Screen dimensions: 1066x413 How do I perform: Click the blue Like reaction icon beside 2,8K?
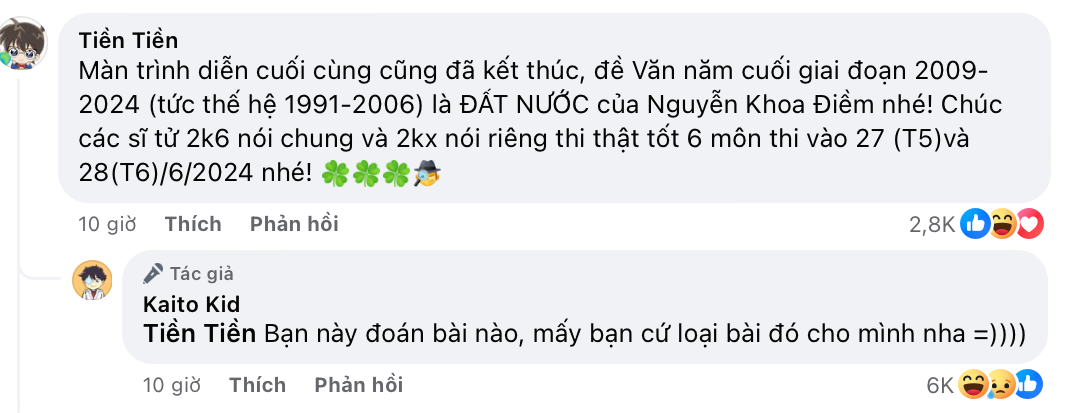click(x=975, y=224)
